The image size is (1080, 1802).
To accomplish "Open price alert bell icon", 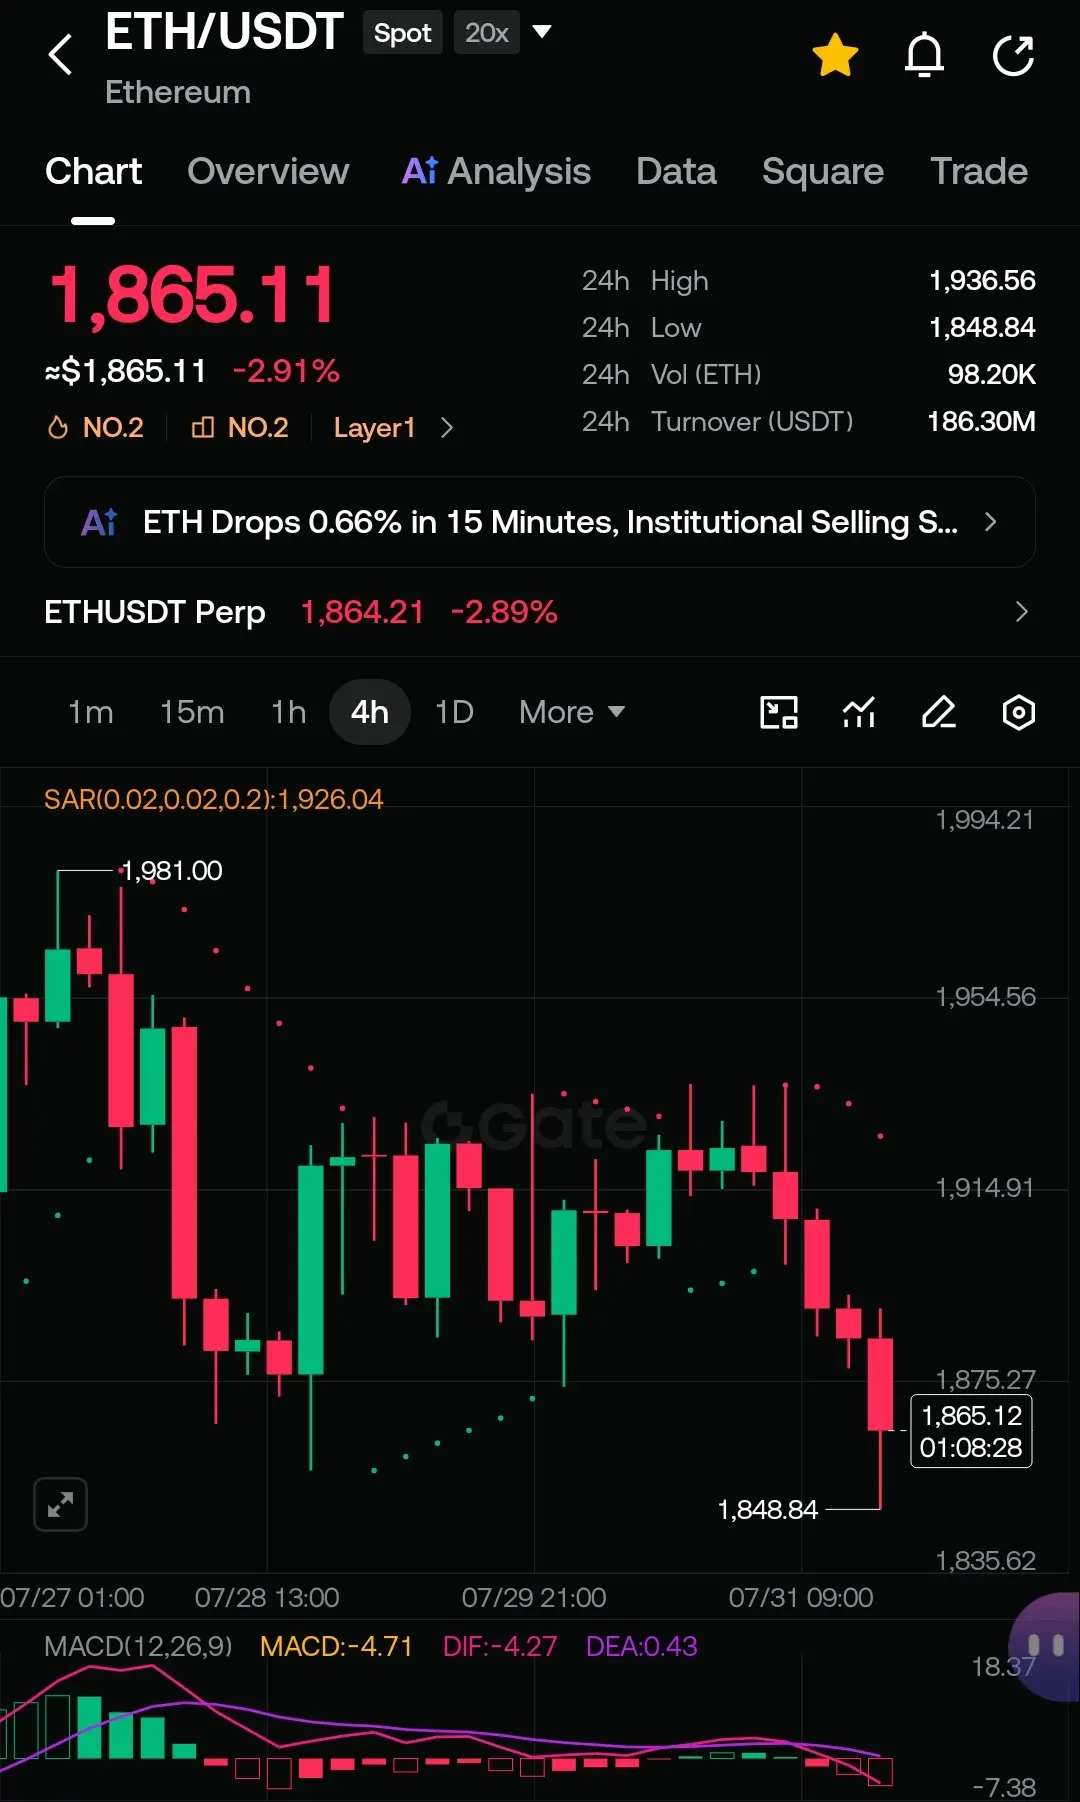I will (x=924, y=54).
